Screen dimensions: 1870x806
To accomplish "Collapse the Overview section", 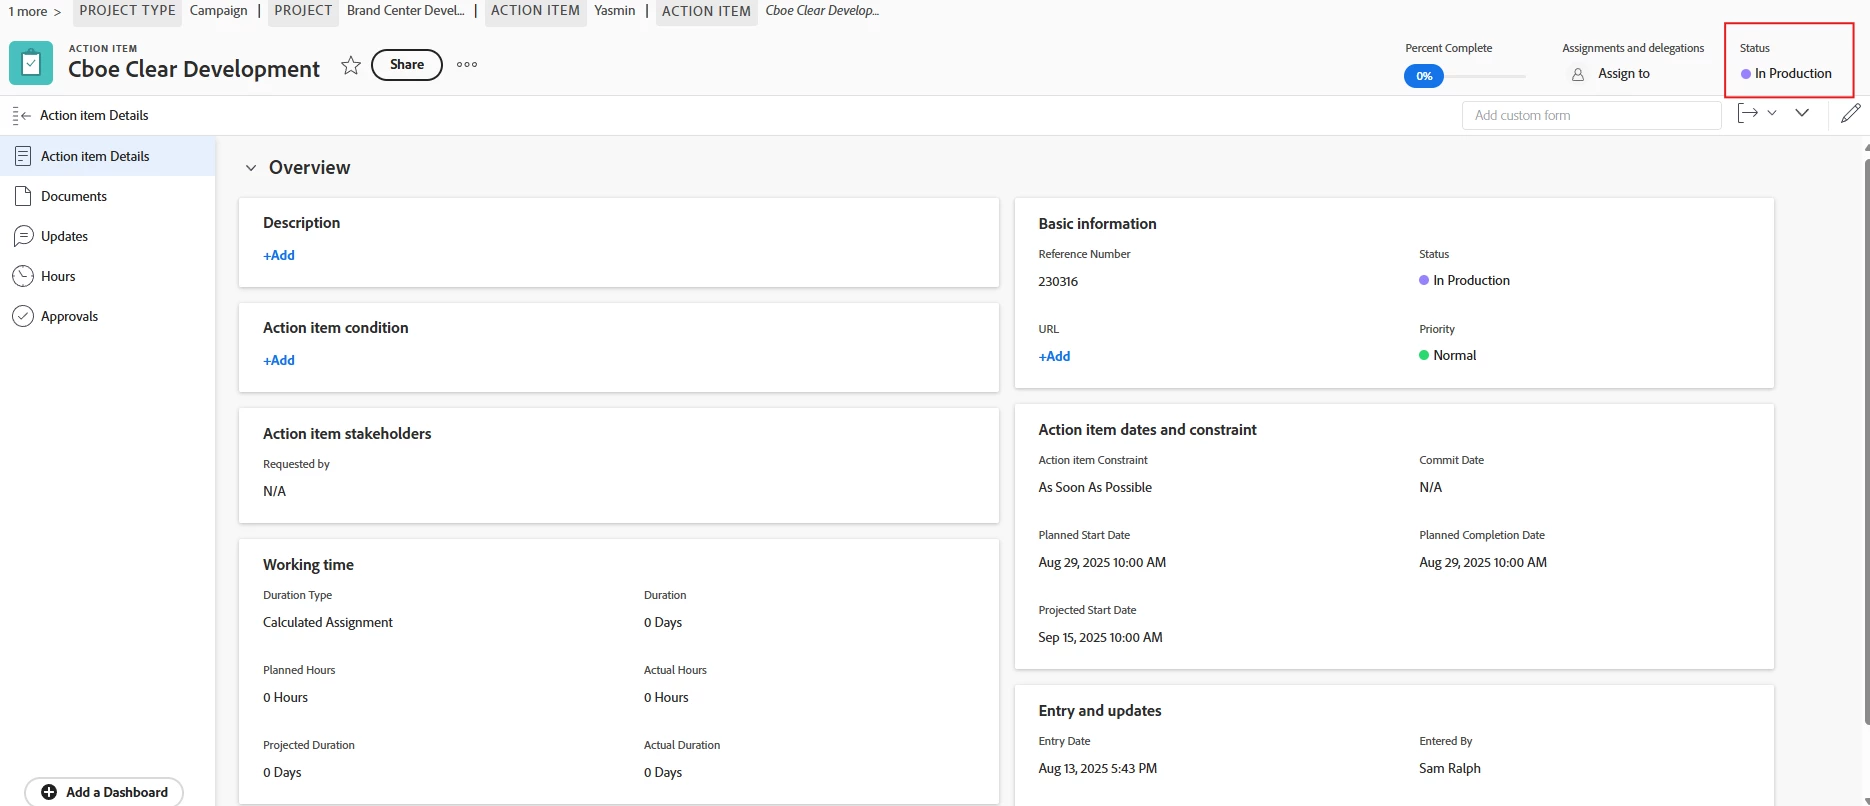I will [251, 168].
